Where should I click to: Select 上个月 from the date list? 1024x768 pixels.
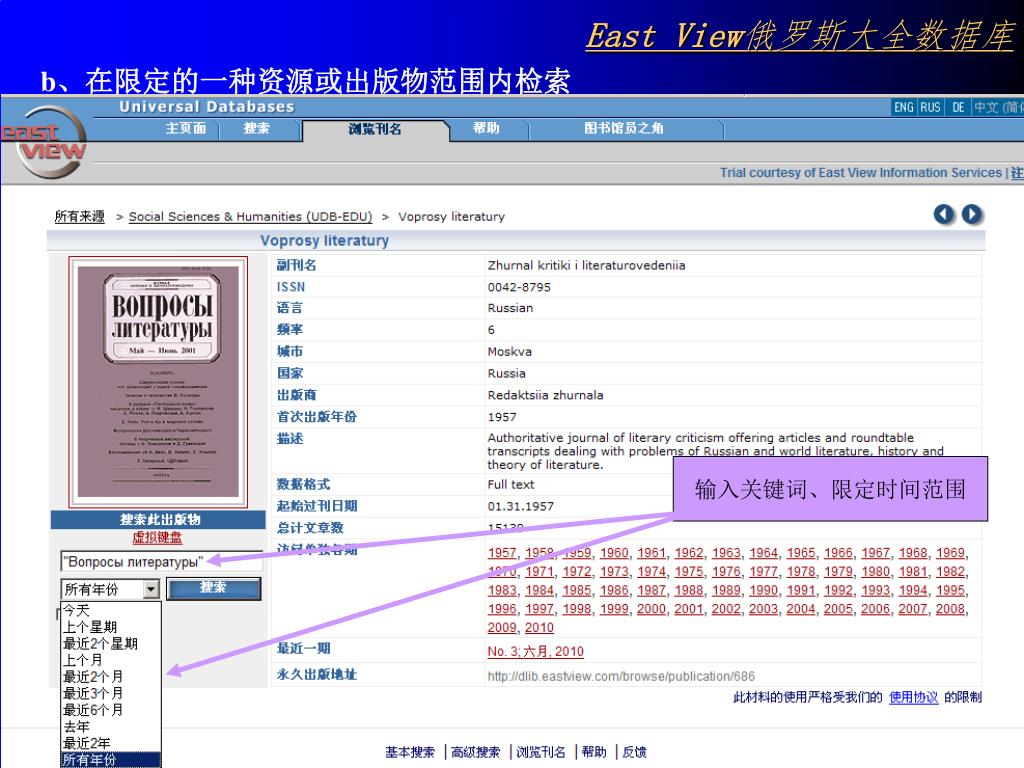click(83, 660)
